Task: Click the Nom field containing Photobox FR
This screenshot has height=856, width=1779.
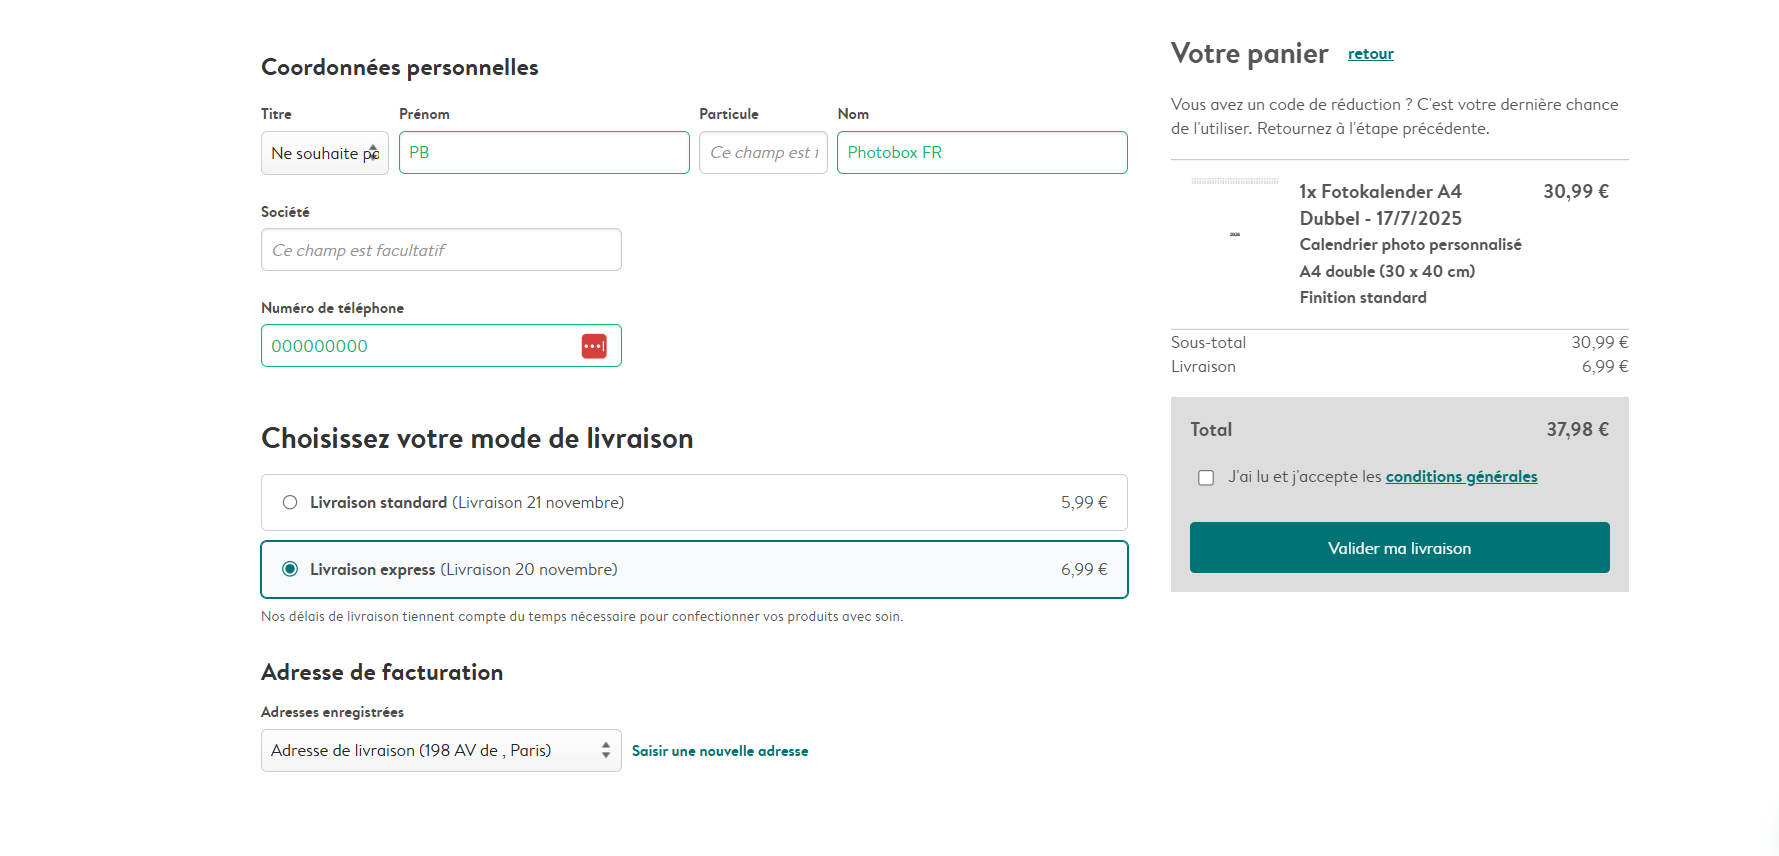Action: (981, 152)
